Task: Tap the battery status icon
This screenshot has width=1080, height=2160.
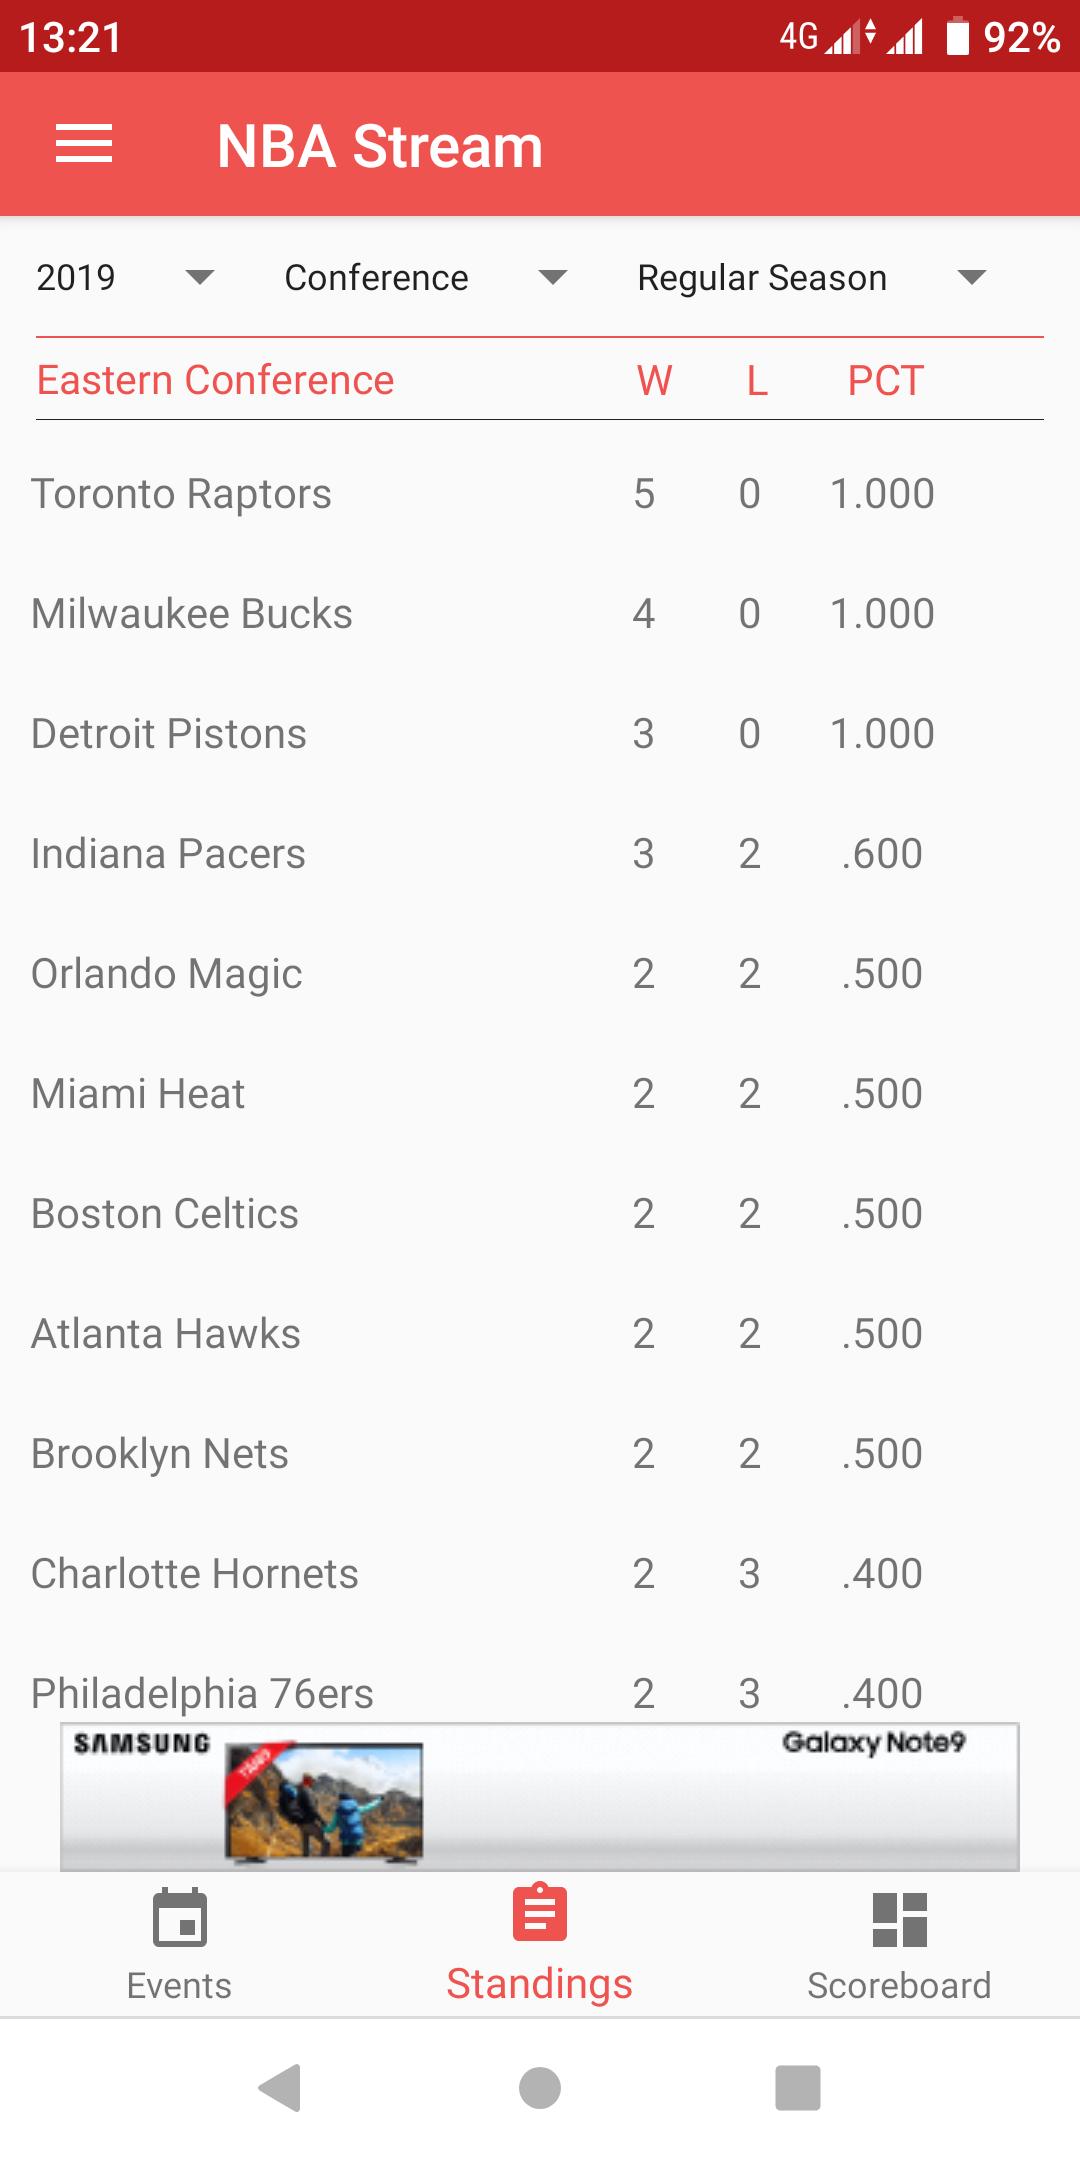Action: (x=958, y=36)
